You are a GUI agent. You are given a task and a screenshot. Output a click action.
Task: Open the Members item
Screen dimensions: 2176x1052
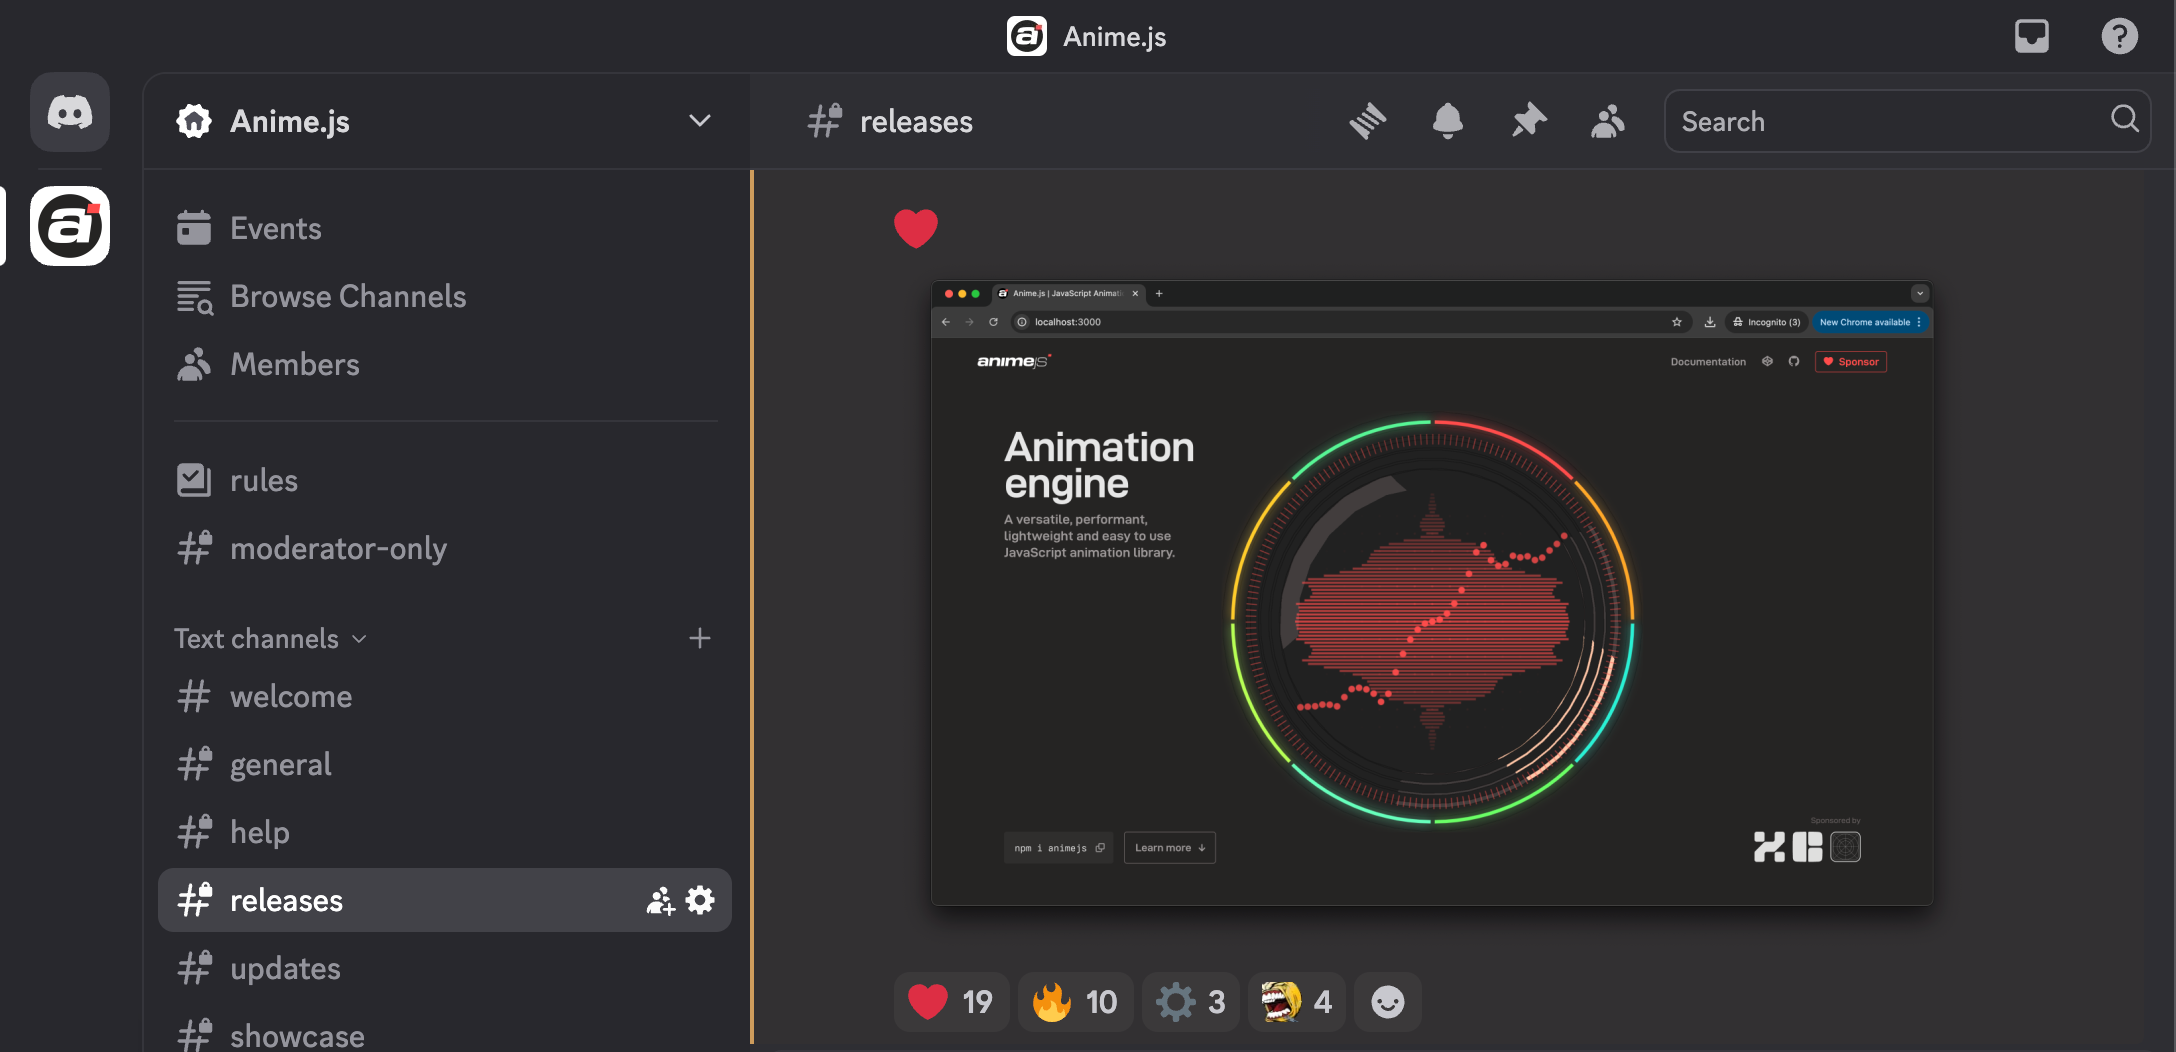[x=445, y=364]
